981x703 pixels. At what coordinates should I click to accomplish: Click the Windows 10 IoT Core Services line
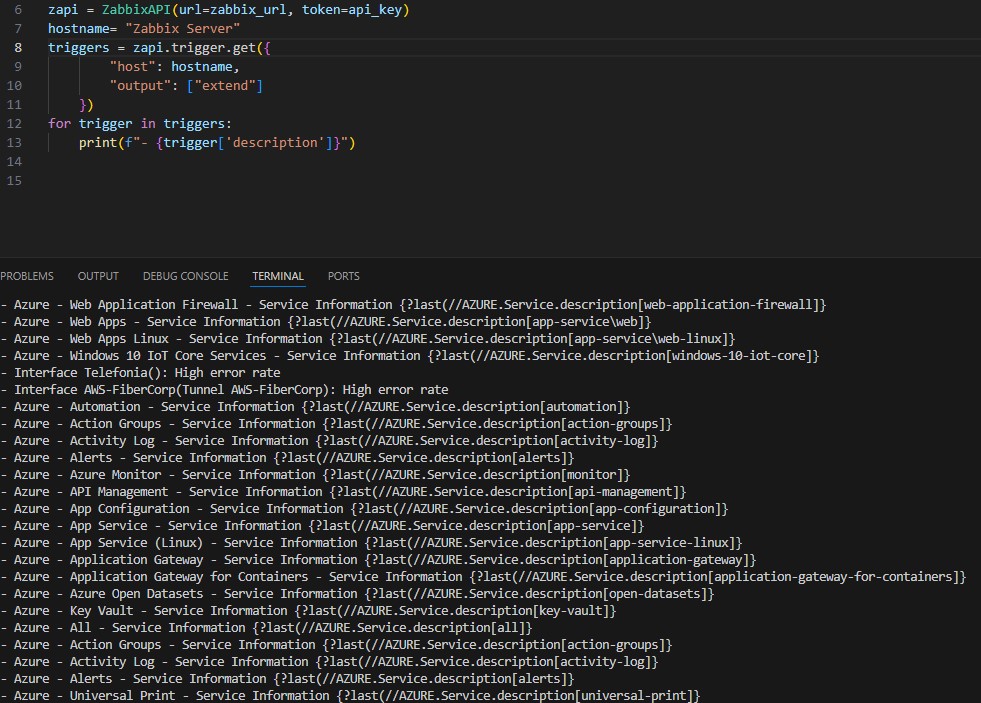[410, 355]
